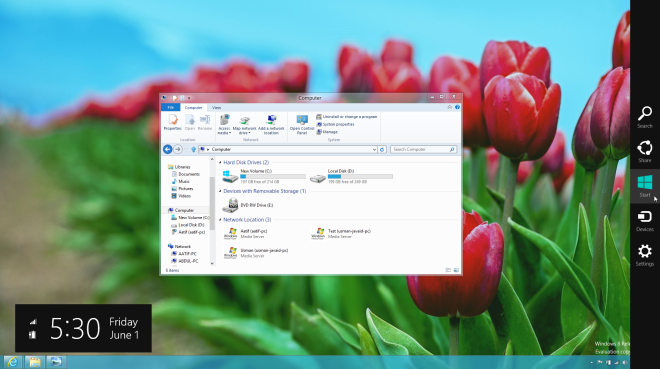Click the third taskbar app icon
The height and width of the screenshot is (369, 660).
56,362
